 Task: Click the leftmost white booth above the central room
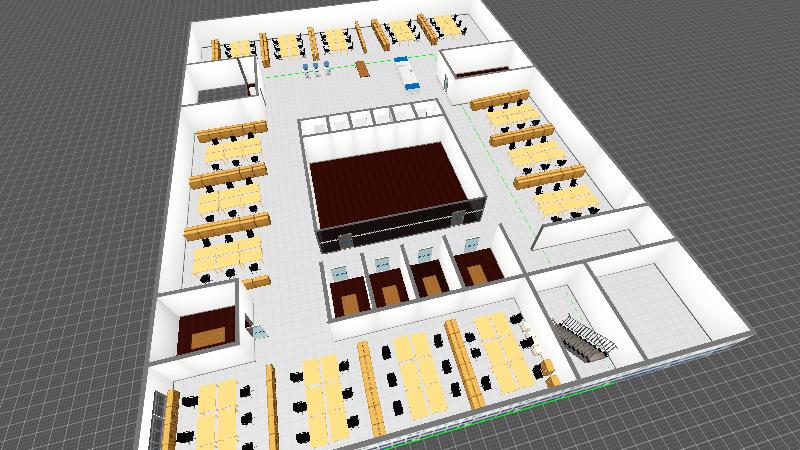coord(317,126)
